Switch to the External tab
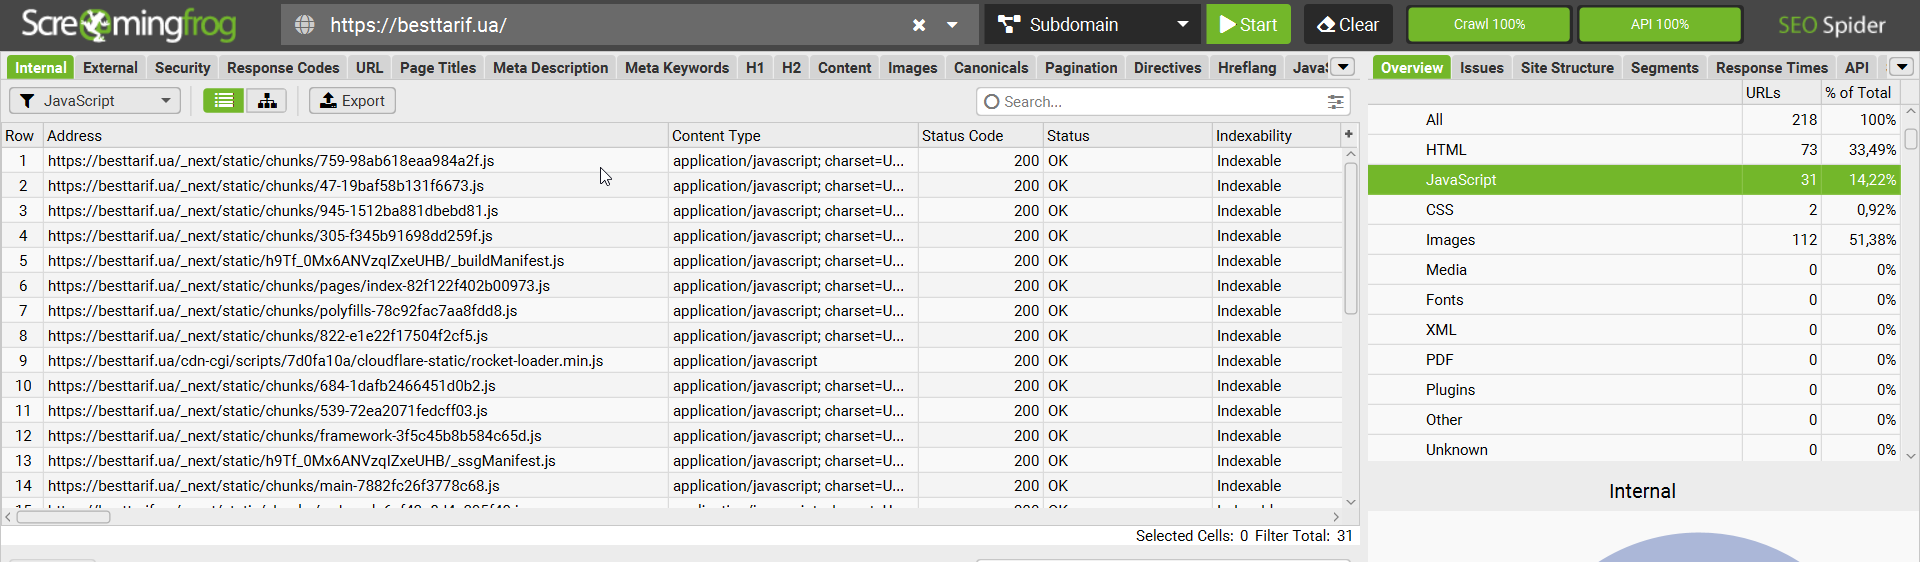 pyautogui.click(x=110, y=67)
